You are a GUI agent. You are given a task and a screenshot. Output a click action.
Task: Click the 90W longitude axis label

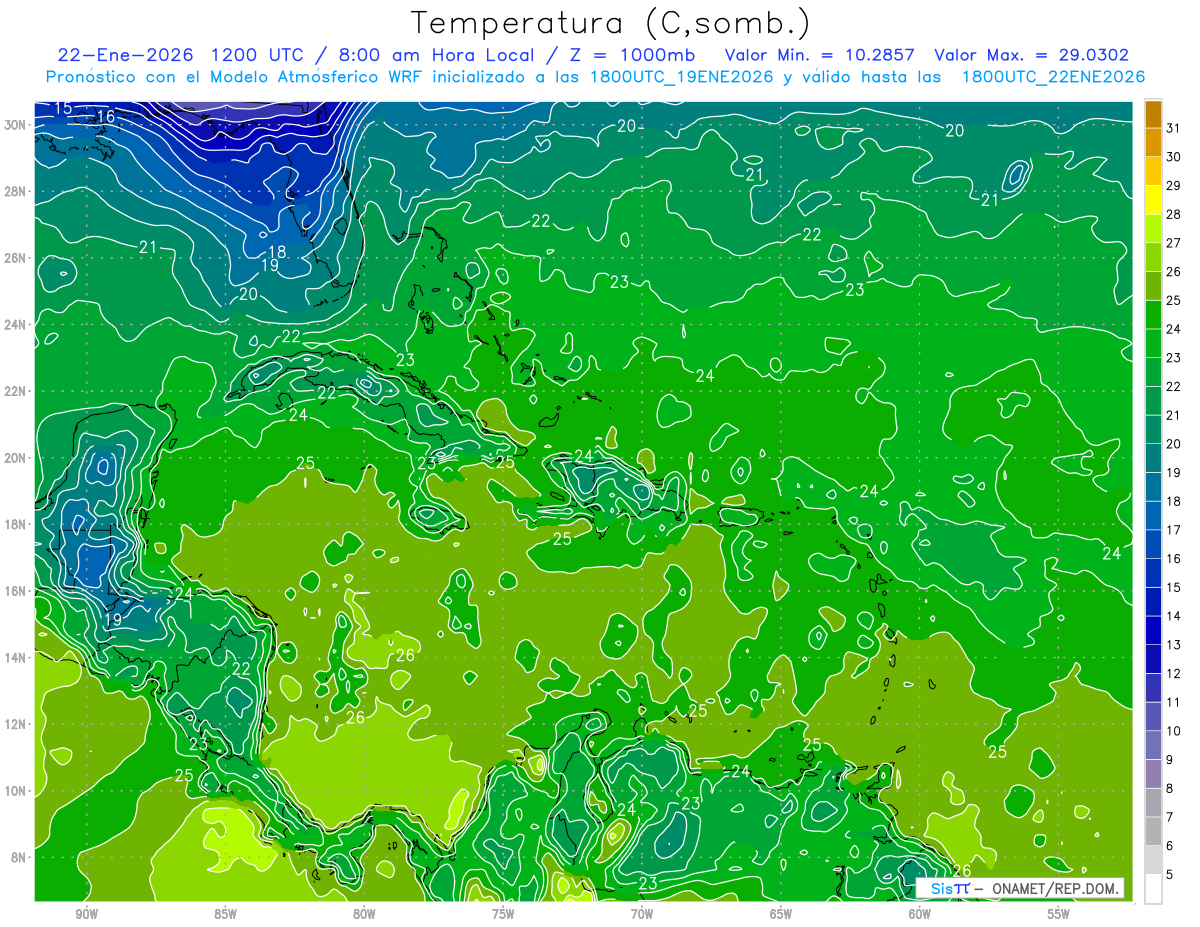86,914
